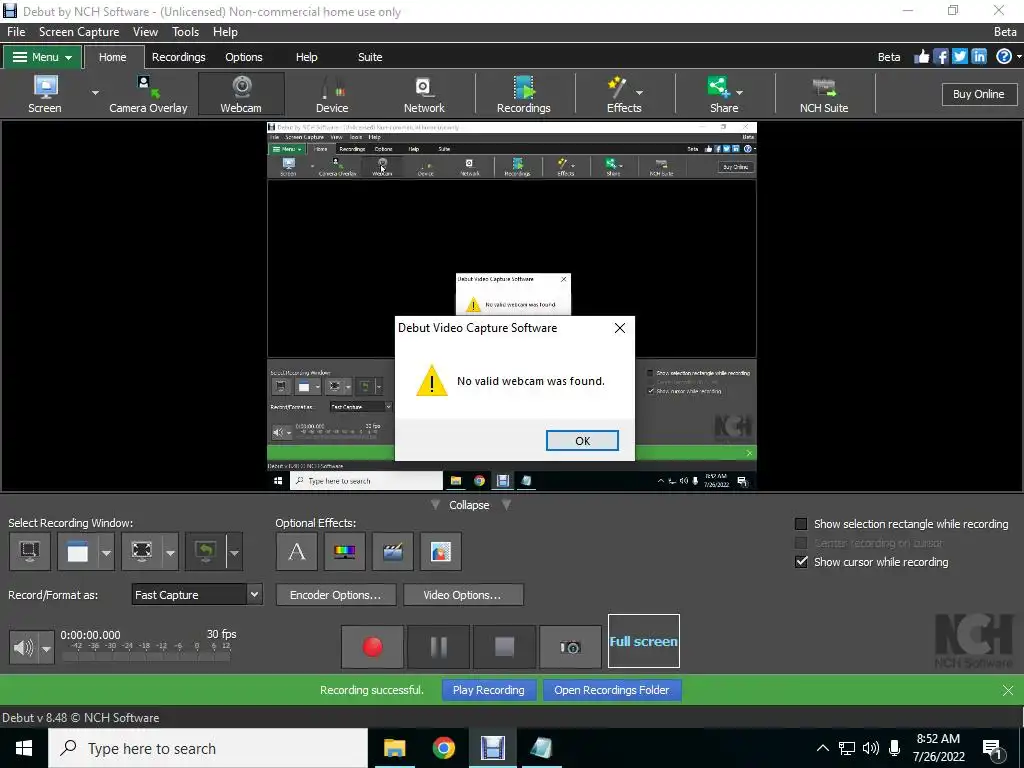Click the Windows search box
The width and height of the screenshot is (1024, 768).
[x=208, y=748]
